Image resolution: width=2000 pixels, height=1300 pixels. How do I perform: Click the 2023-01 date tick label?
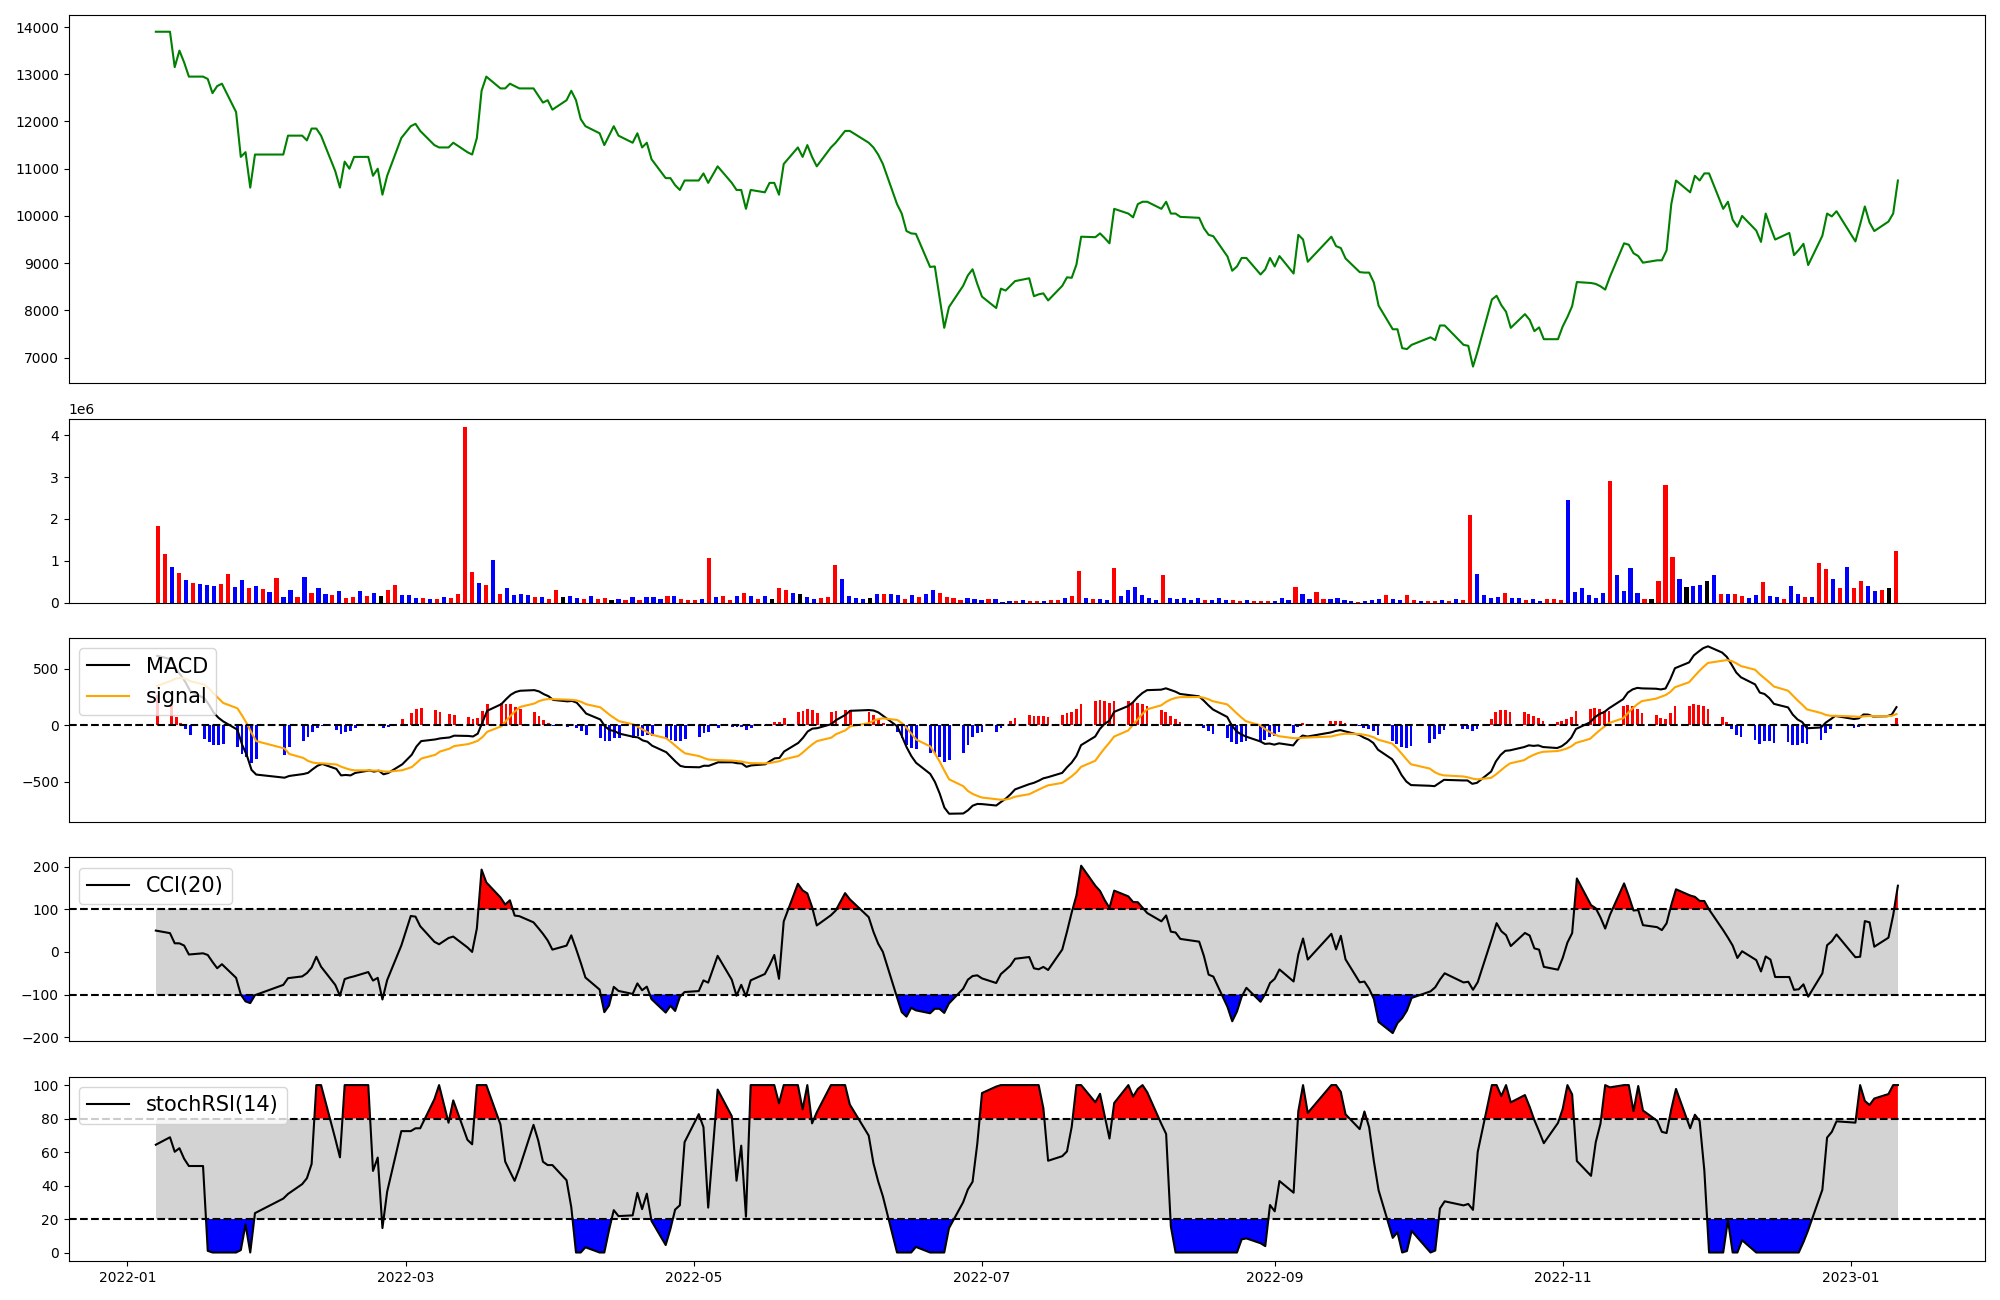click(x=1850, y=1277)
